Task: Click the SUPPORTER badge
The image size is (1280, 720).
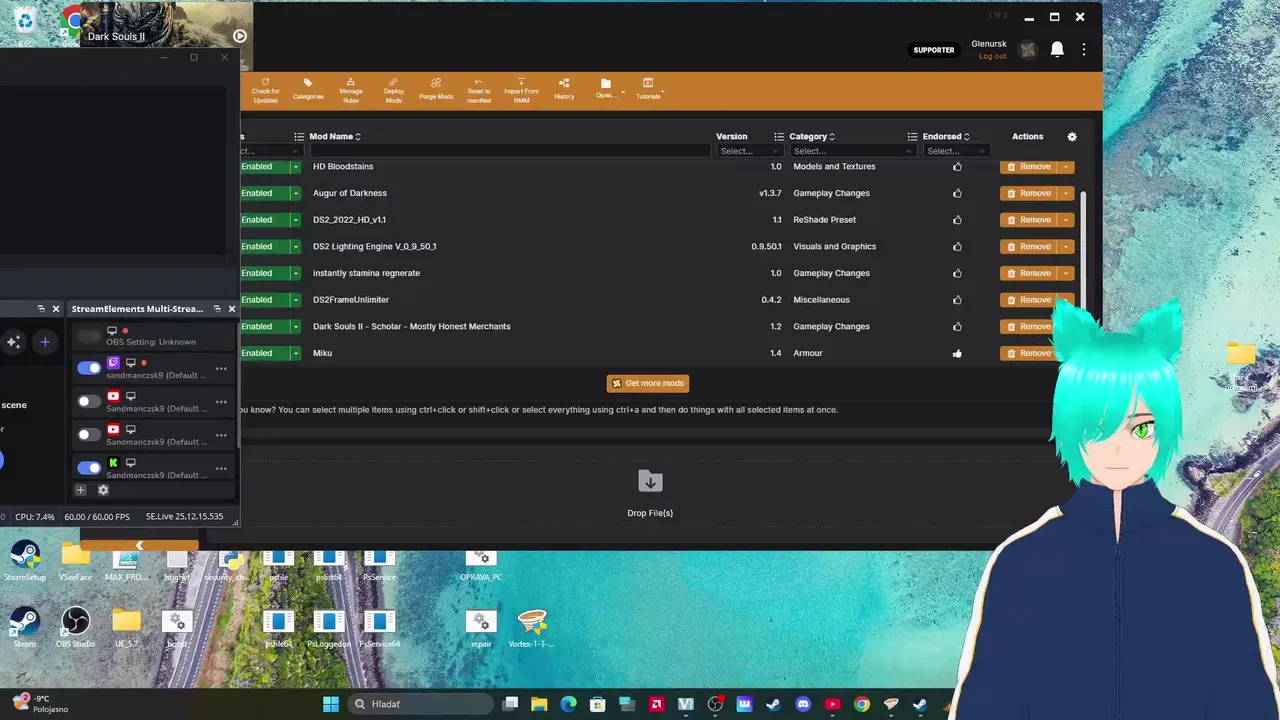Action: click(x=934, y=50)
